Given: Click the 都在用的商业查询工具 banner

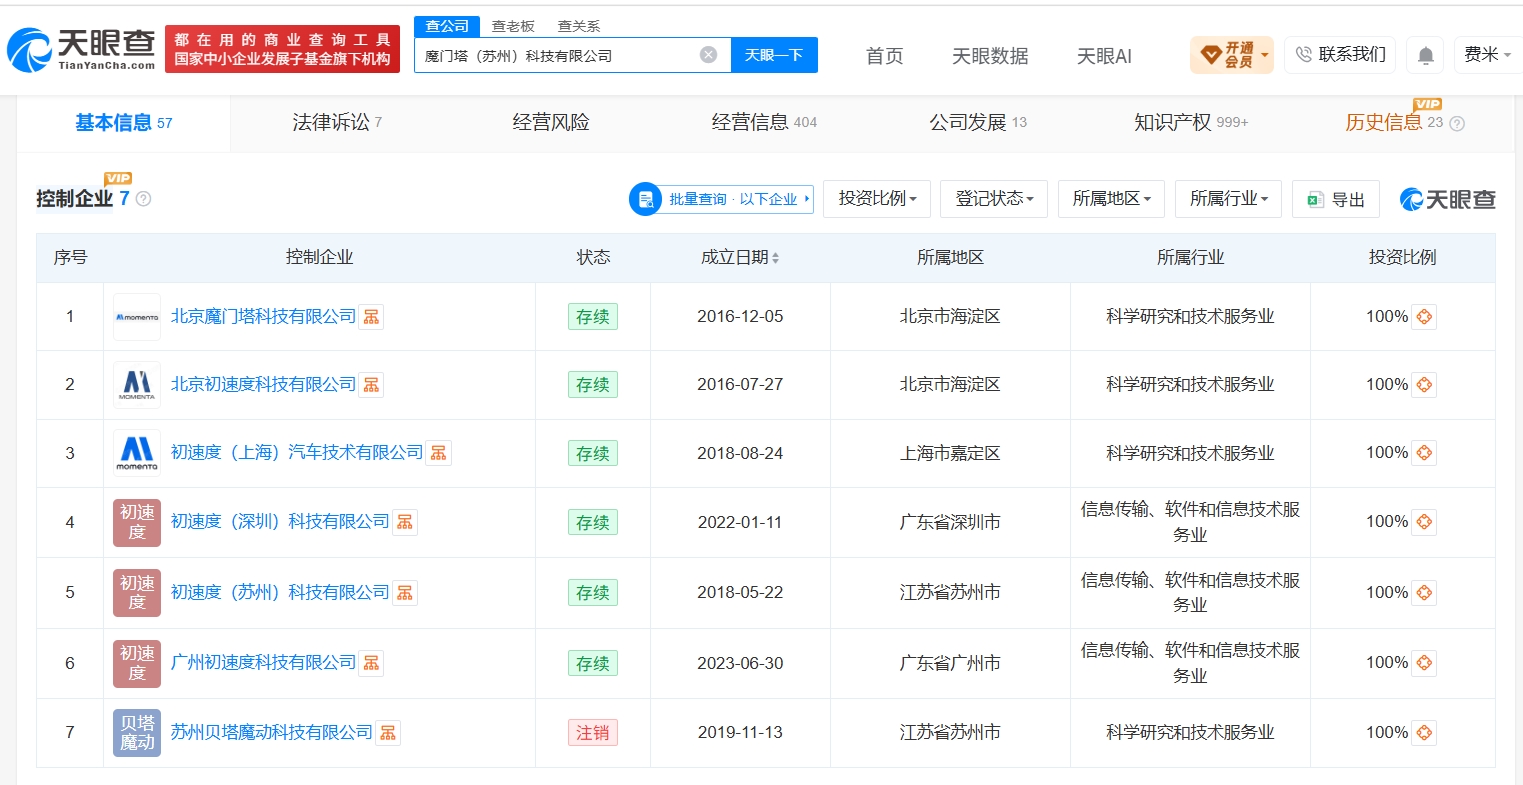Looking at the screenshot, I should tap(282, 49).
